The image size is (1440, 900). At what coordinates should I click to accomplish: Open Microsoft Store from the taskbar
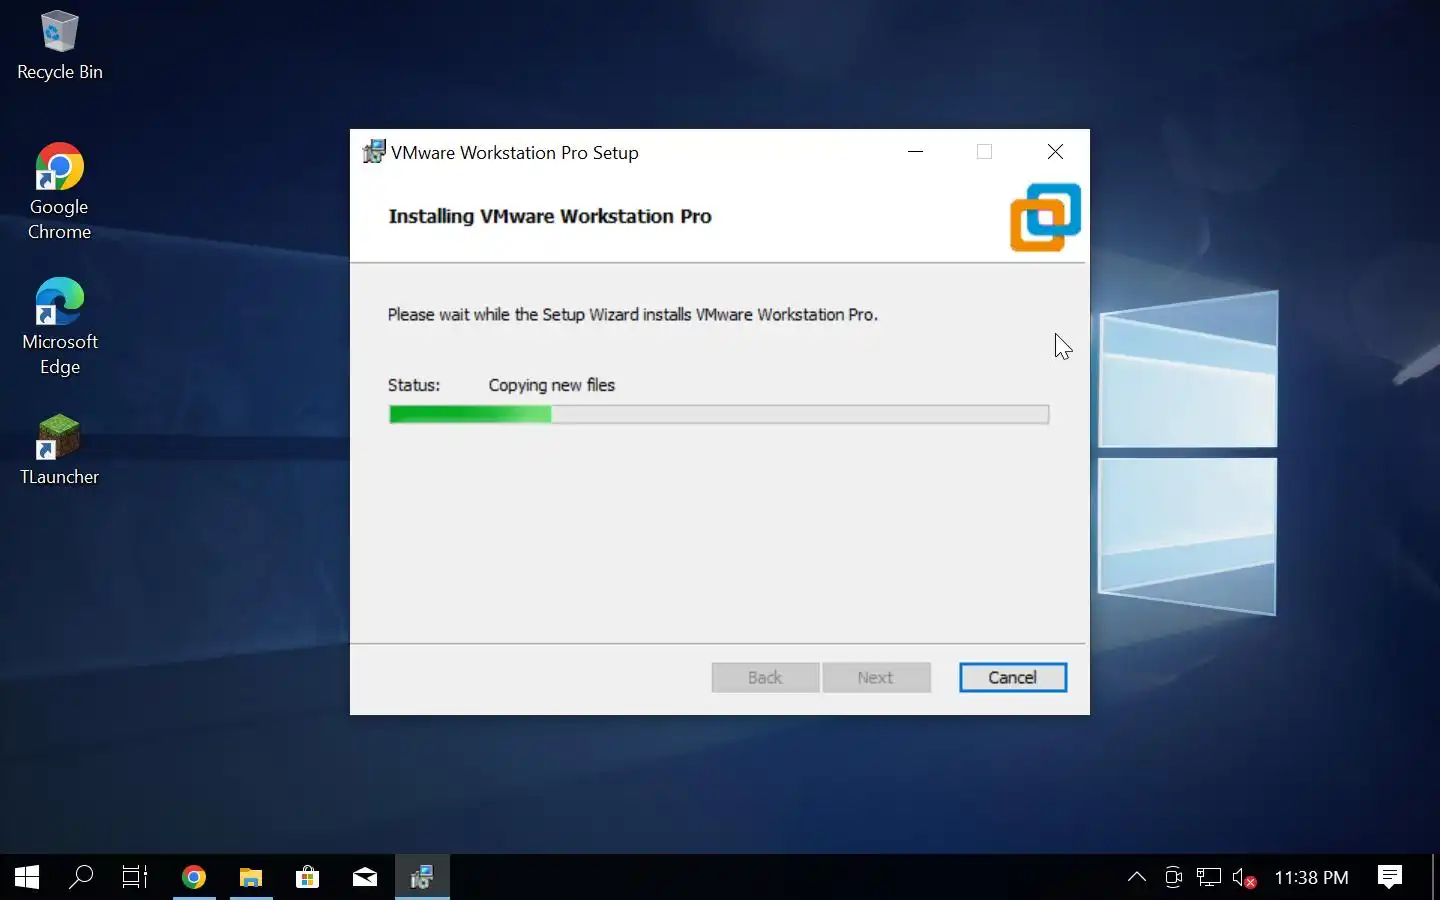308,877
